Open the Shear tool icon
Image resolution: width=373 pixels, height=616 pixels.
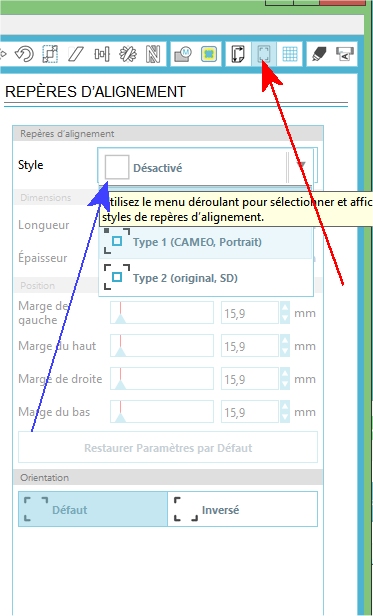(76, 53)
